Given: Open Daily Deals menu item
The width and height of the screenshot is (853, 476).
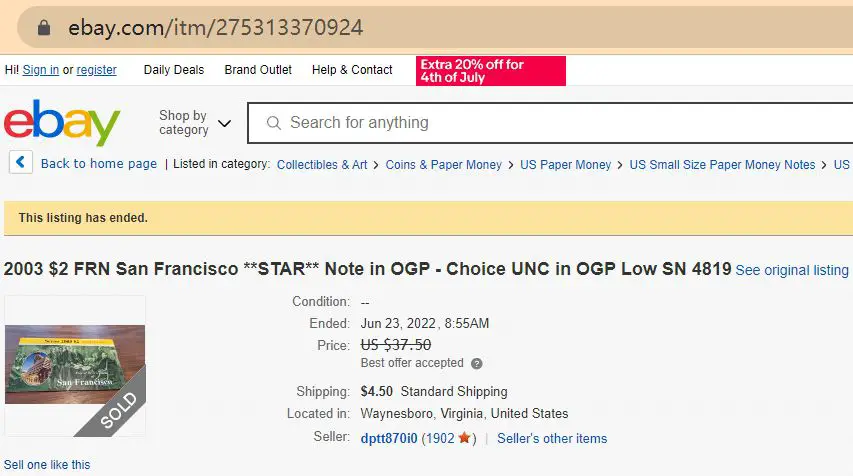Looking at the screenshot, I should click(174, 70).
